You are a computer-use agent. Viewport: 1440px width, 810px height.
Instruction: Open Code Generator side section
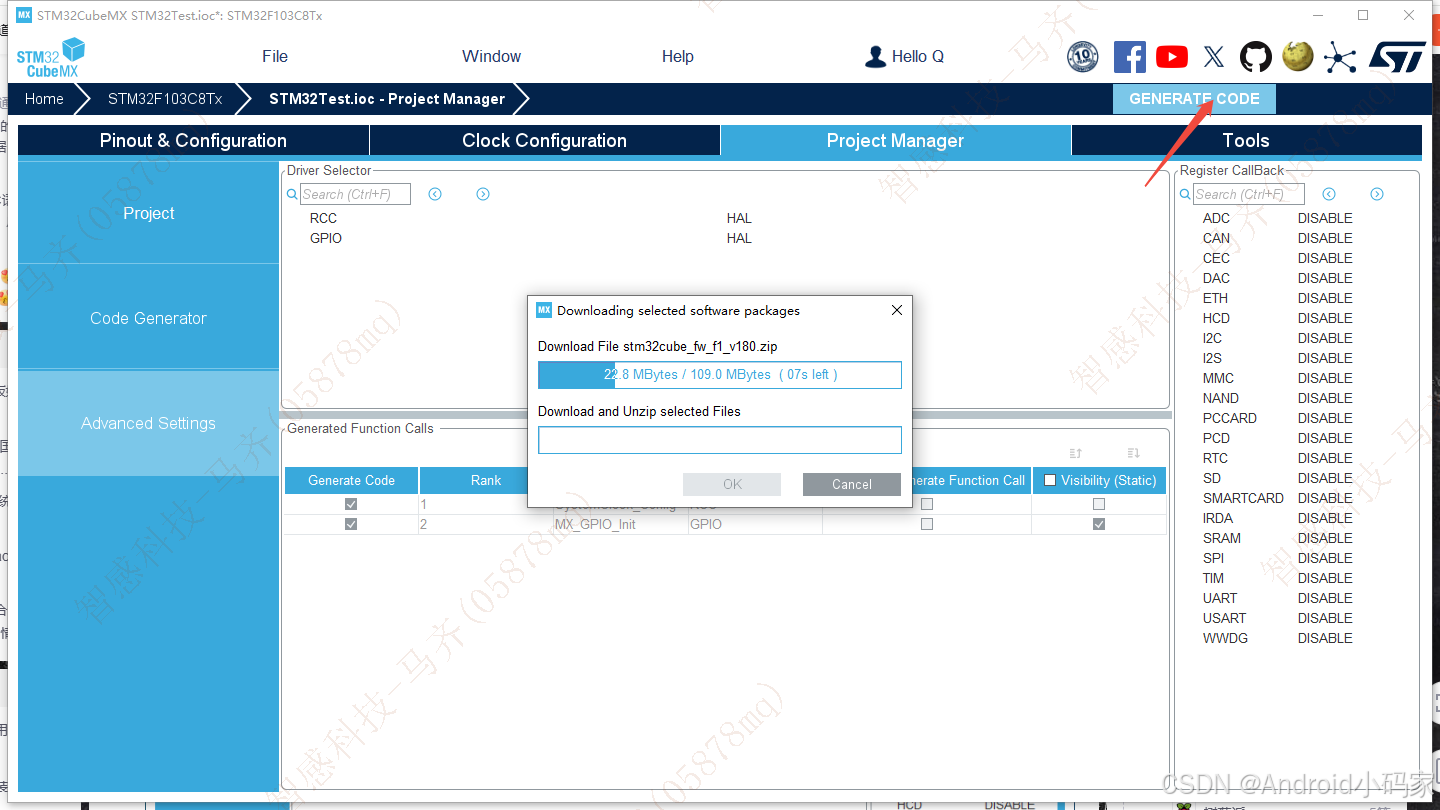click(148, 318)
